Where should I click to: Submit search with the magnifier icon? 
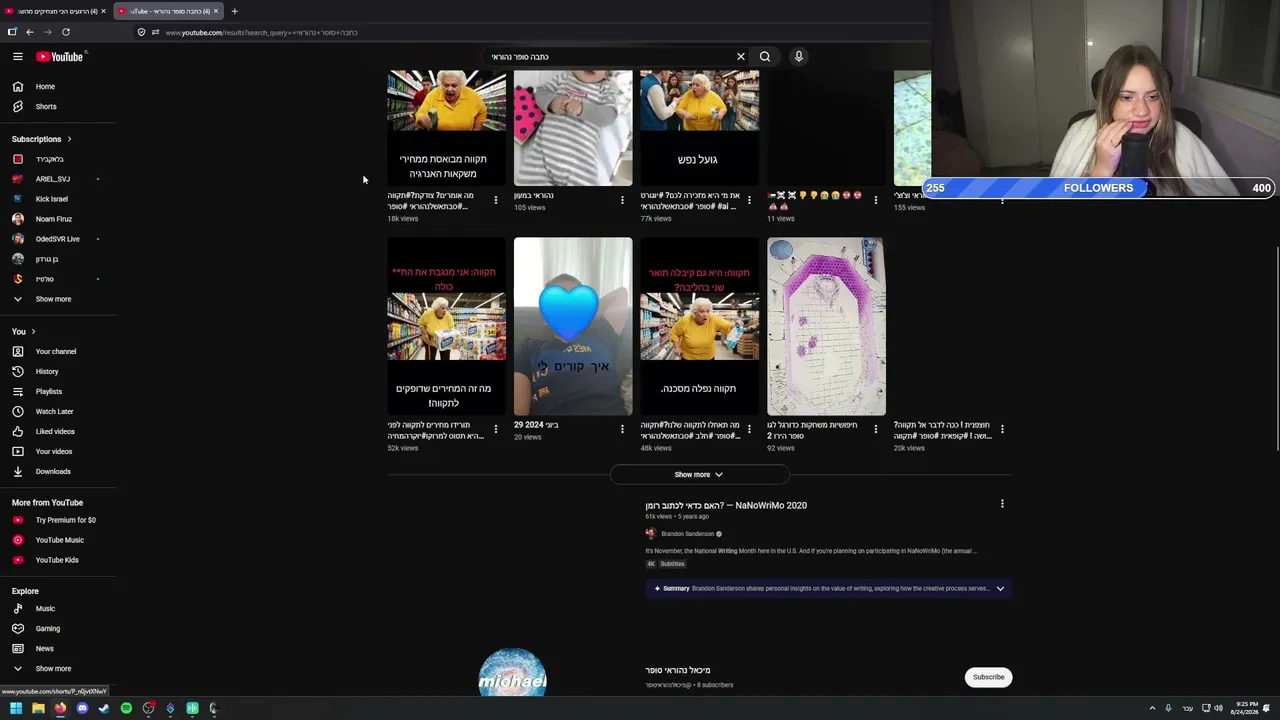[765, 57]
